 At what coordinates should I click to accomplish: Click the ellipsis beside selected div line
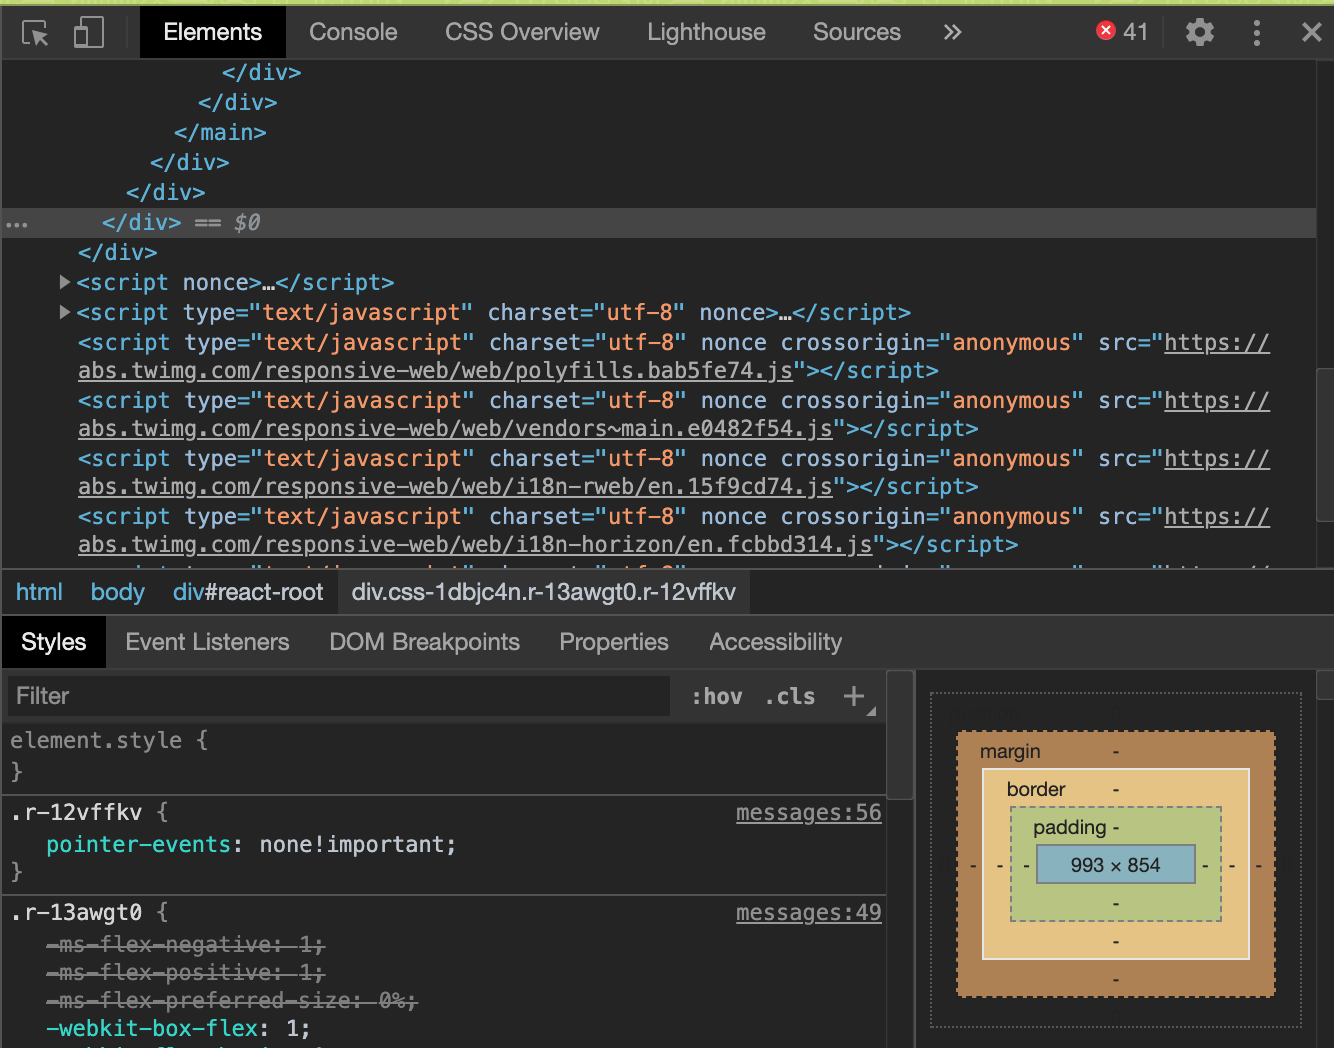17,224
